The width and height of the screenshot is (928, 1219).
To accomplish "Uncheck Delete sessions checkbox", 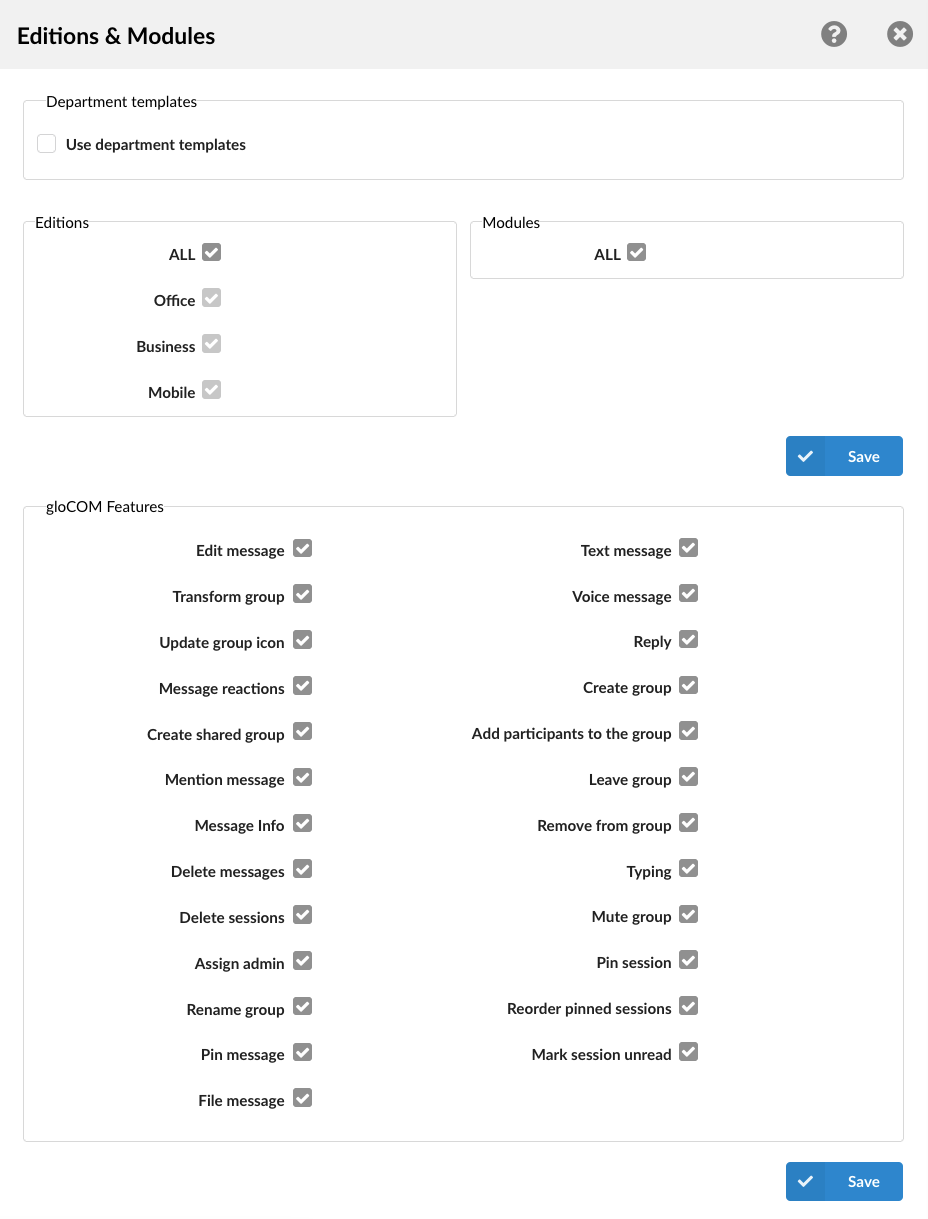I will point(302,915).
